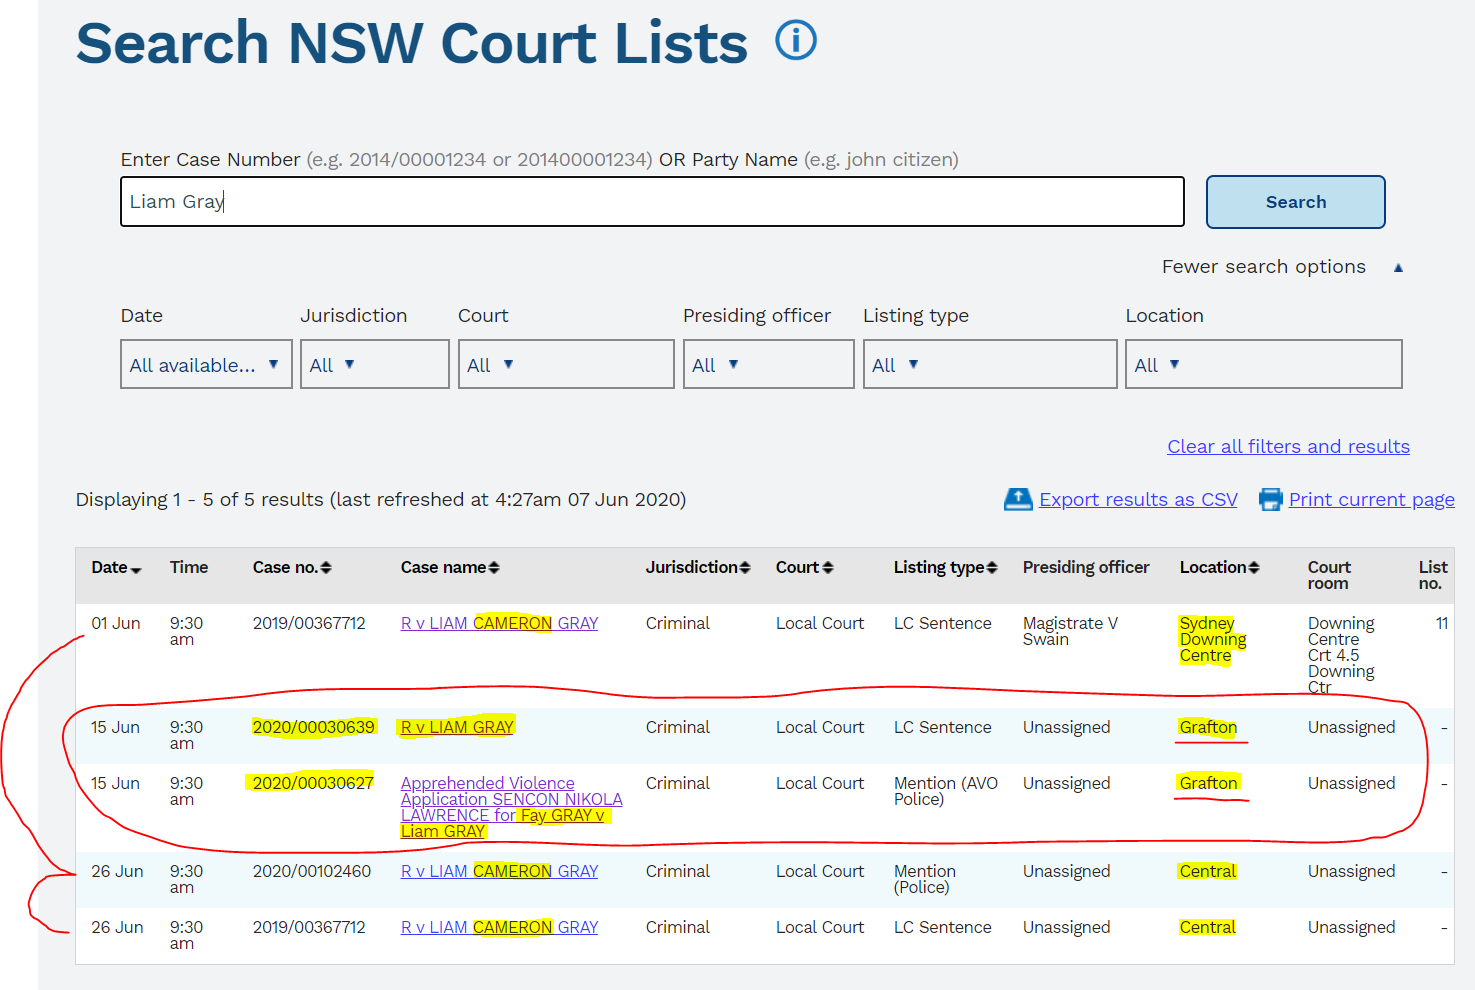Open the Location filter dropdown
Screen dimensions: 1475x990
click(1264, 364)
